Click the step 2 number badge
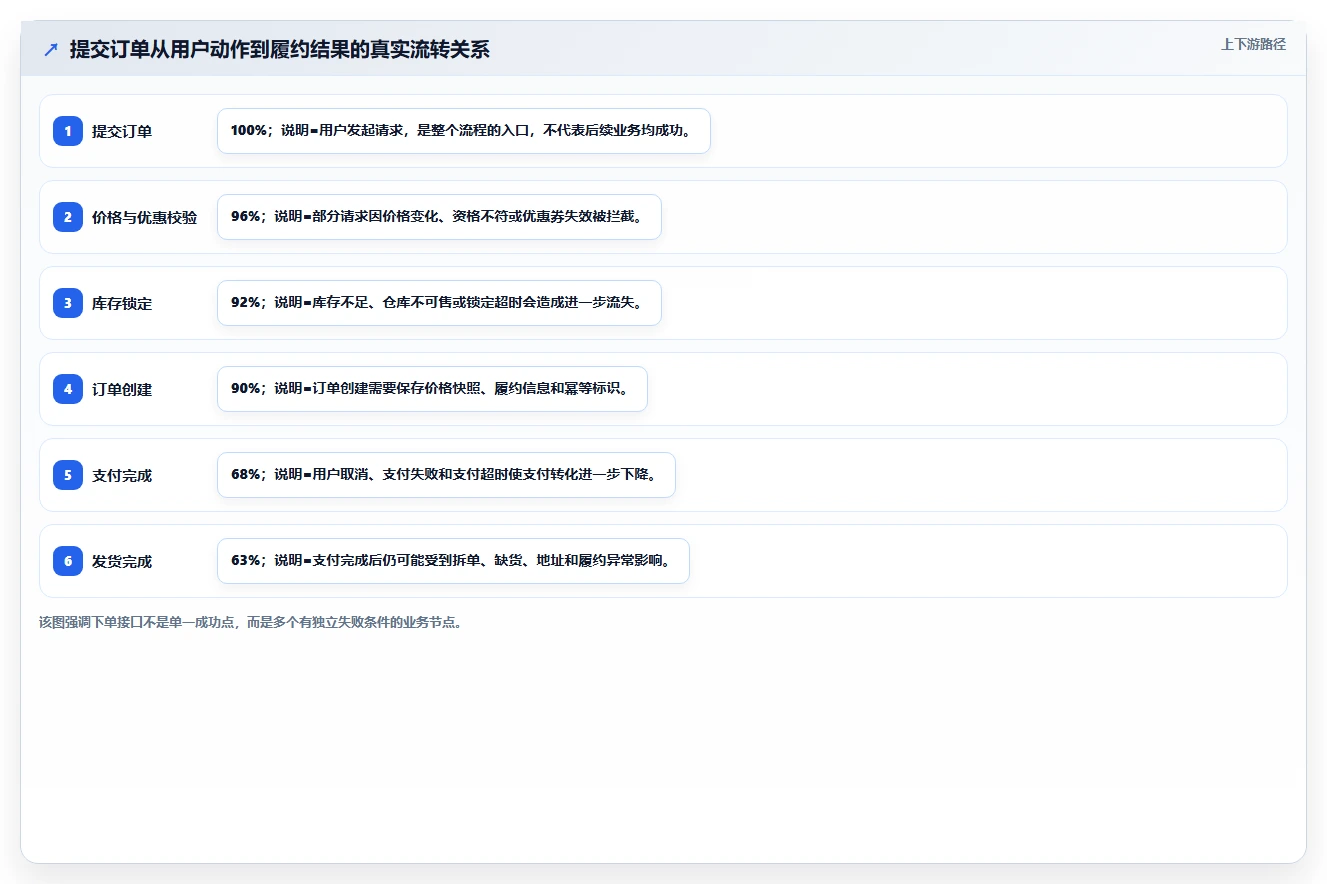Screen dimensions: 1327x884 coord(68,217)
